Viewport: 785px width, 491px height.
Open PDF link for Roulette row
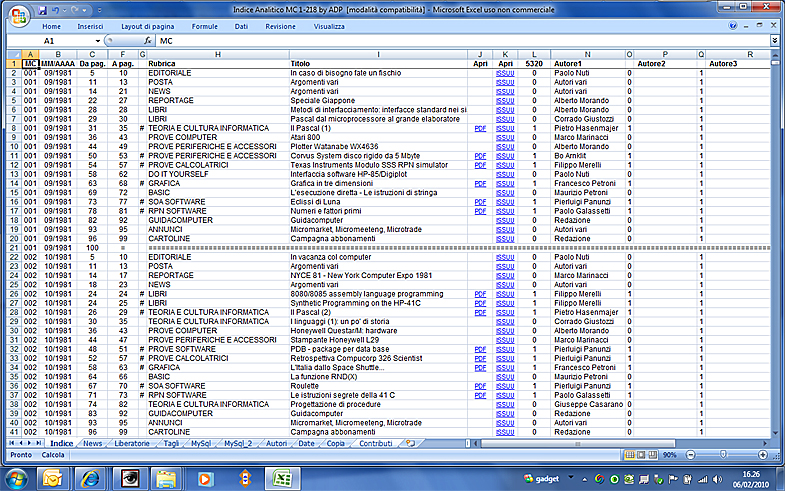pos(480,386)
